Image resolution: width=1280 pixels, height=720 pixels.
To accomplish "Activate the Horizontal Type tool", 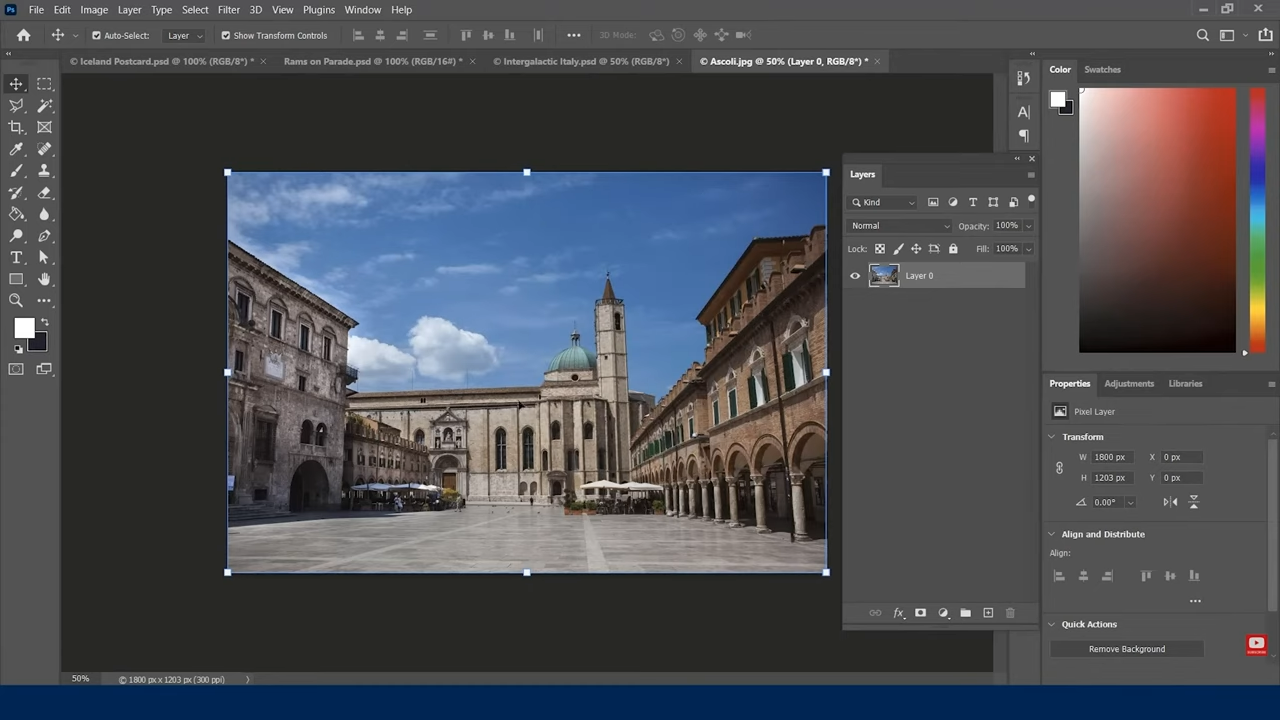I will [16, 258].
